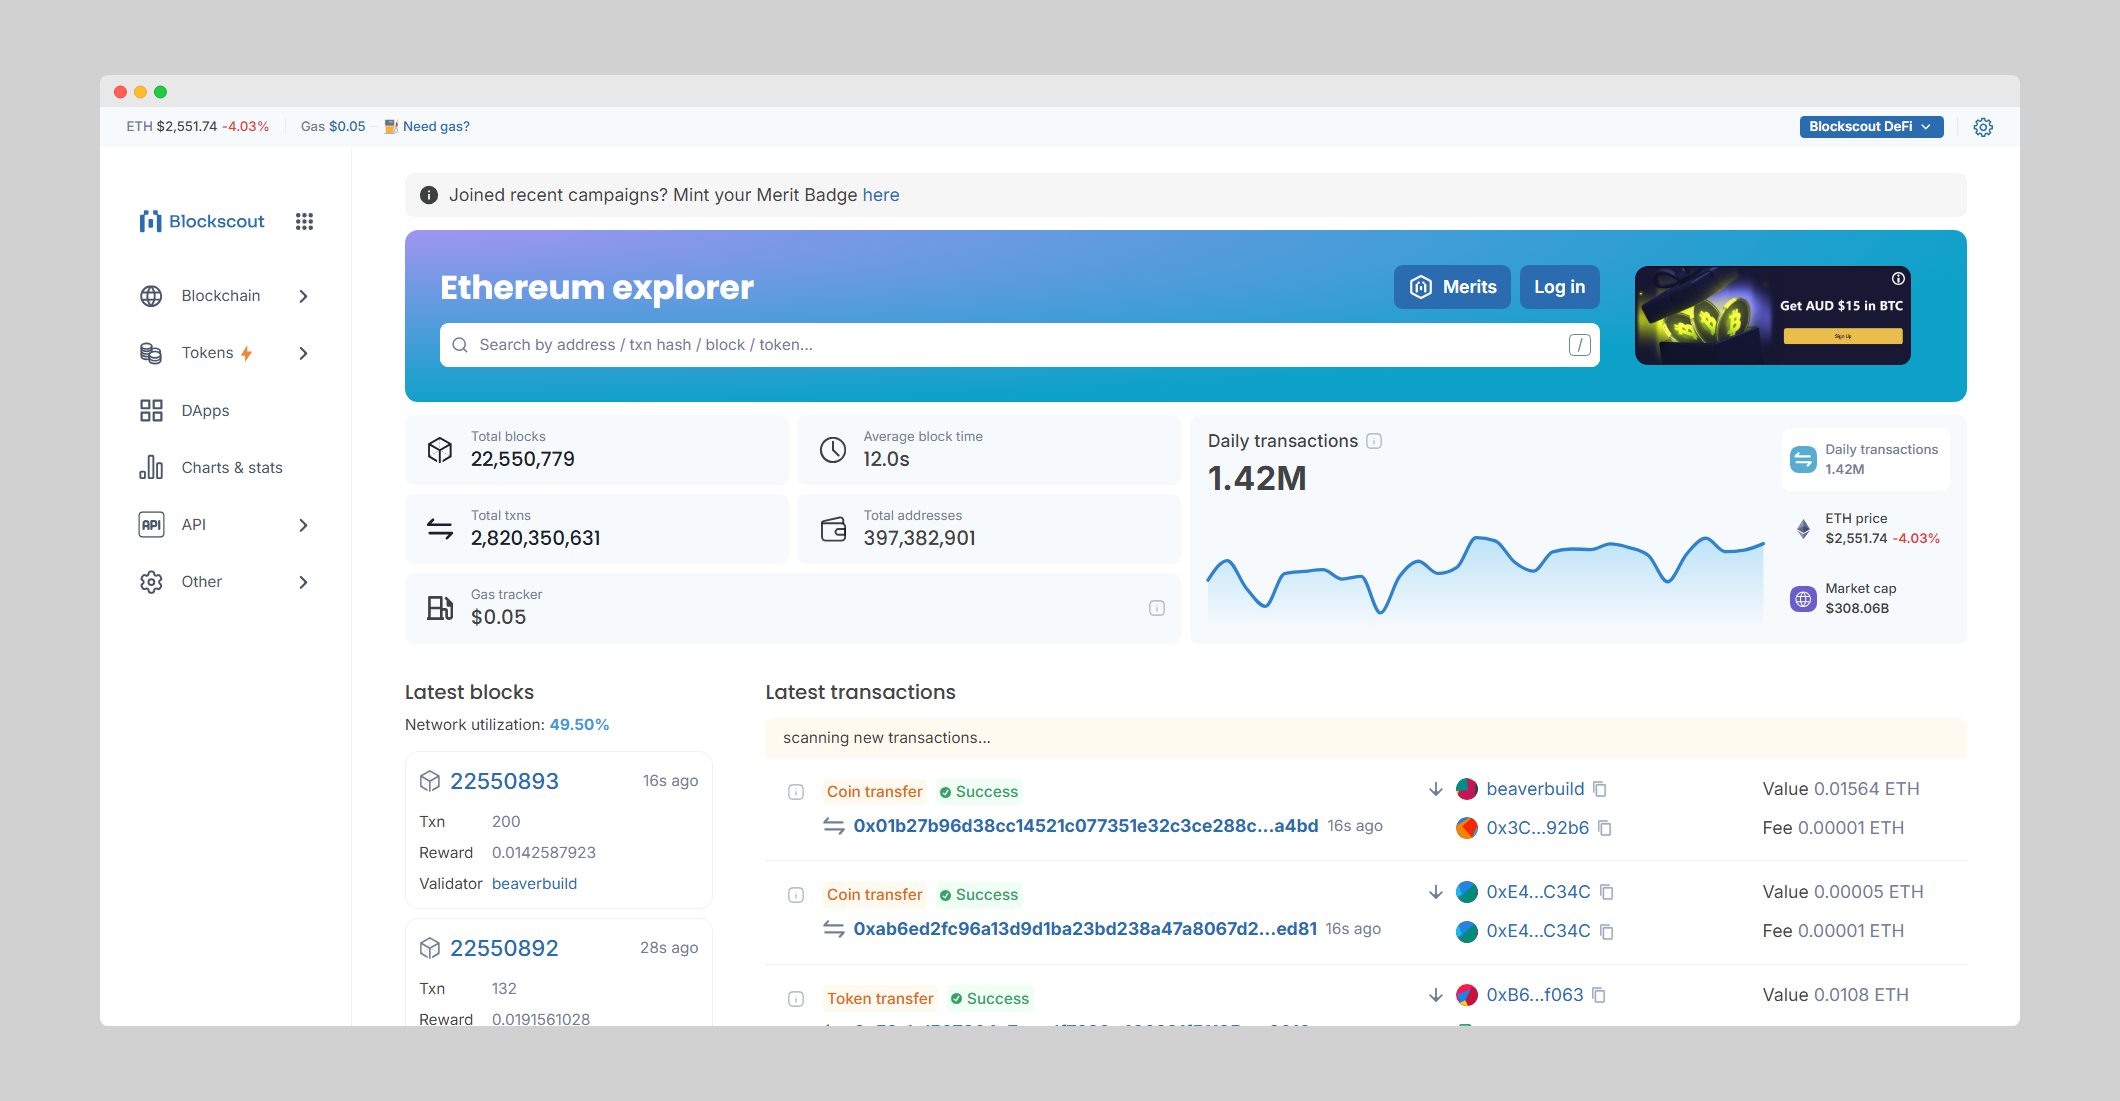The image size is (2120, 1101).
Task: Select Market cap chart indicator
Action: point(1866,598)
